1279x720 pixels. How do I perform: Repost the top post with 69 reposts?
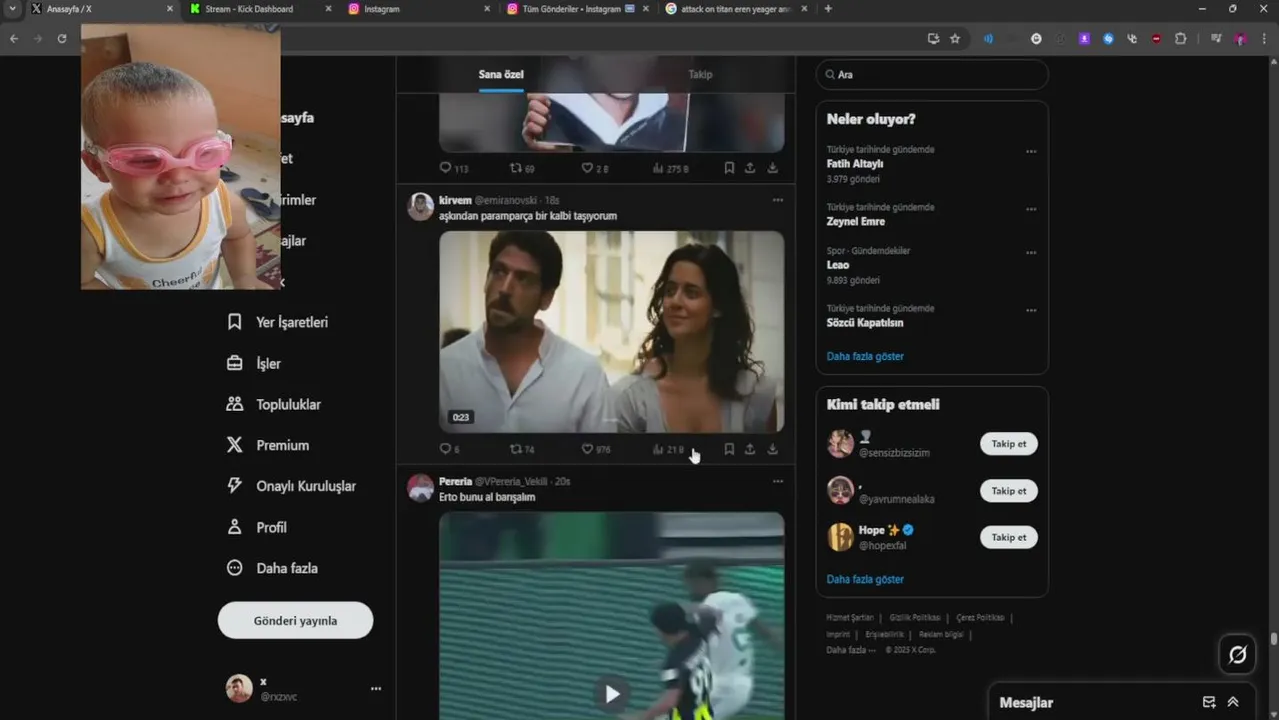pos(522,168)
